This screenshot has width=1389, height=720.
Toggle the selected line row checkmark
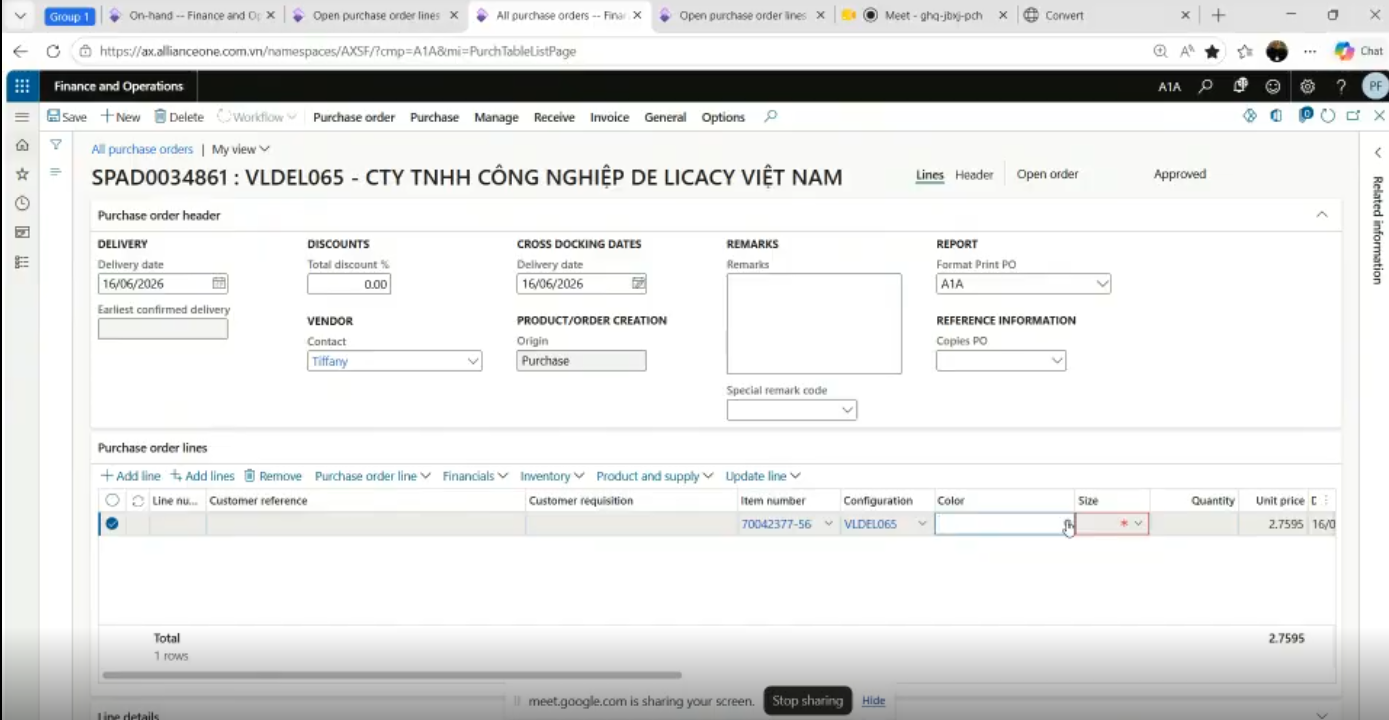[112, 523]
